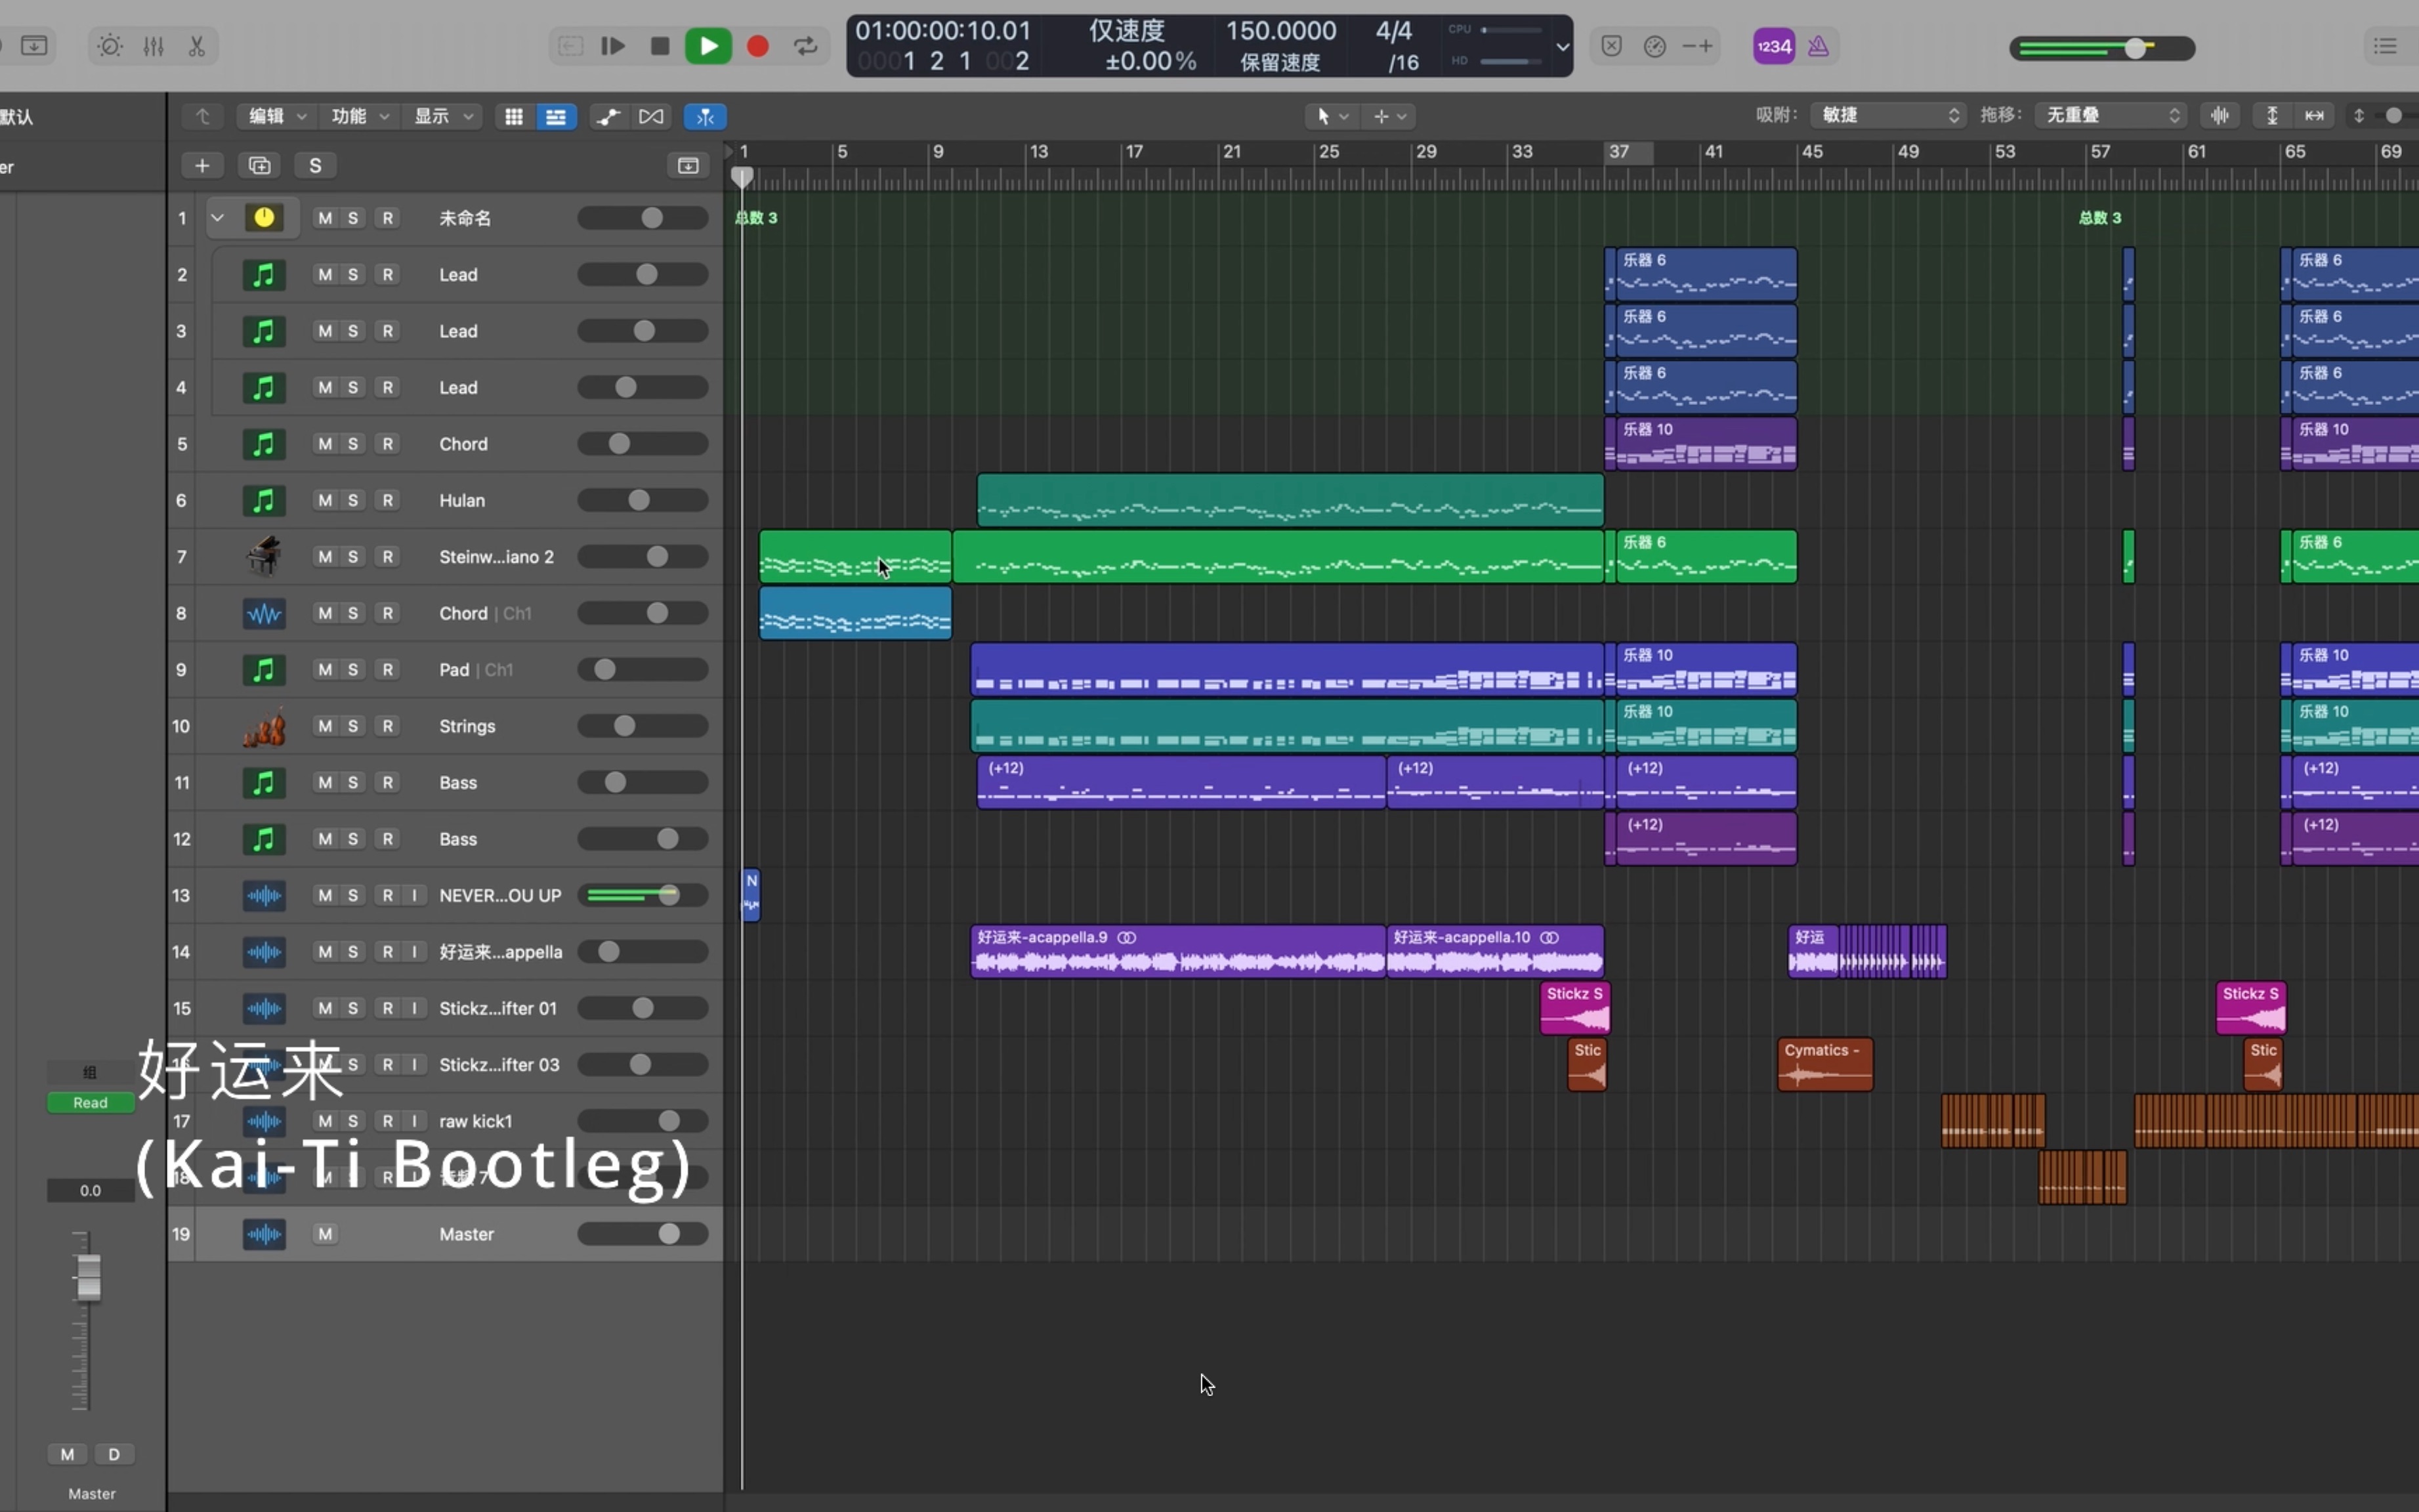Click the back arrow in the tracks menu bar
This screenshot has width=2419, height=1512.
pos(203,116)
